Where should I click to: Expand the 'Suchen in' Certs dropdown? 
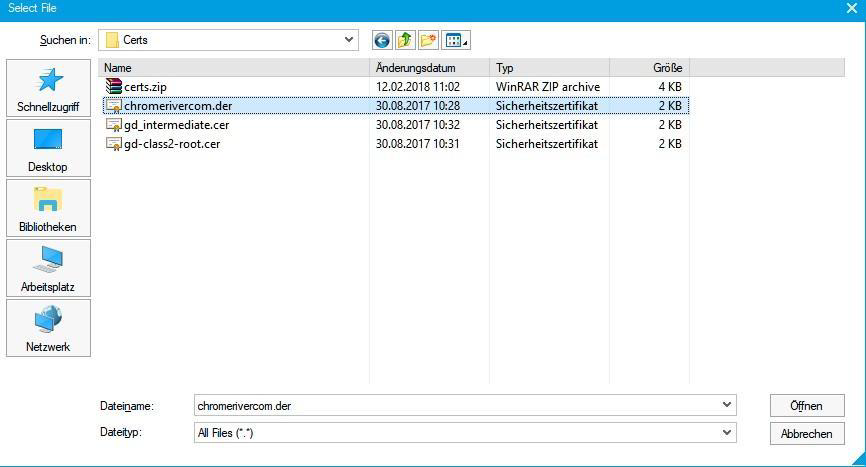[x=348, y=40]
